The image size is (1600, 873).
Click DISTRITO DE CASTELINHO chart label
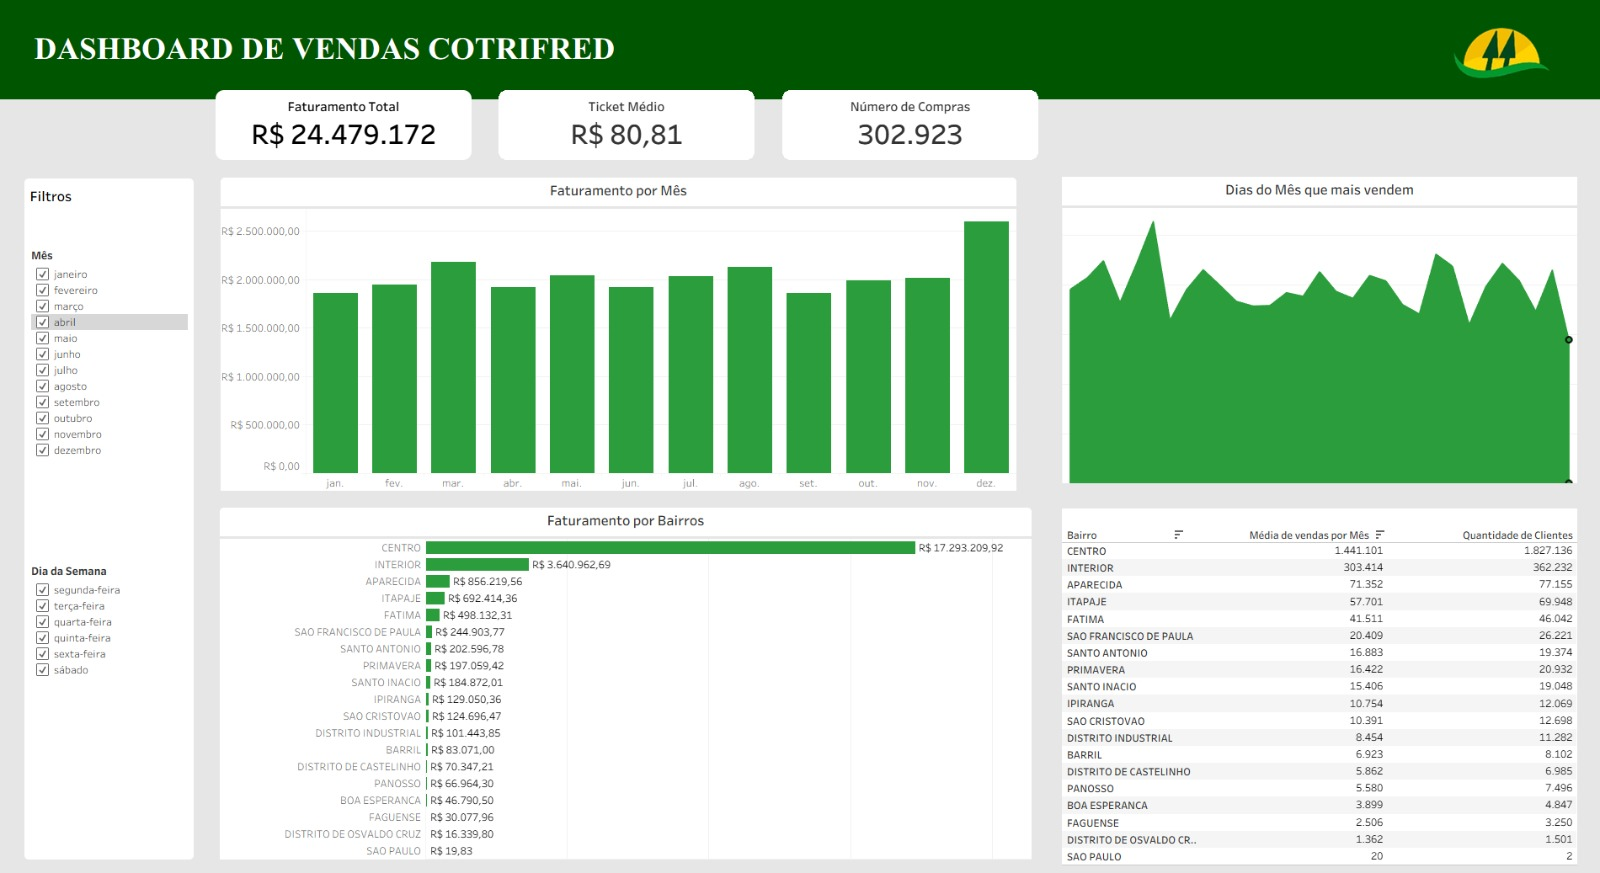(359, 767)
